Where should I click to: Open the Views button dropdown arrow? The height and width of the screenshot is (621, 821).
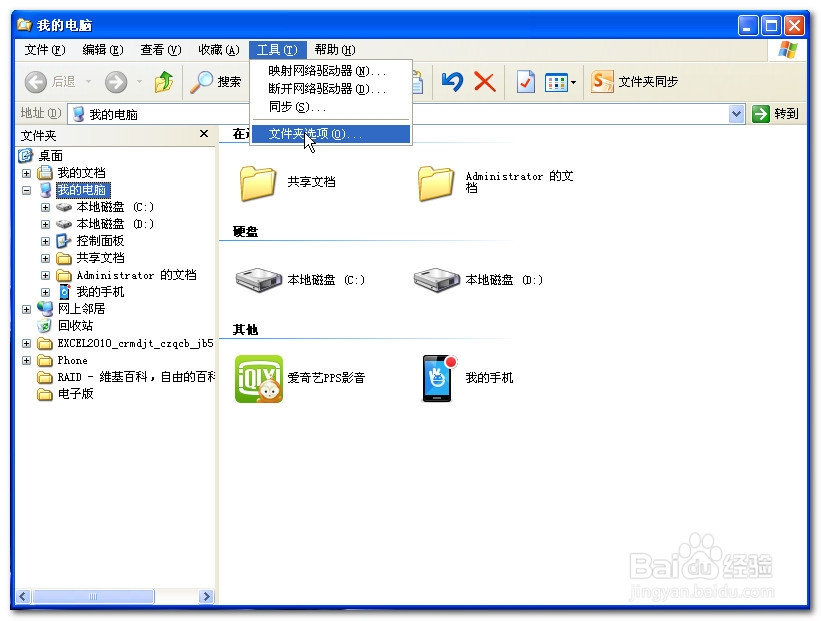[x=573, y=82]
